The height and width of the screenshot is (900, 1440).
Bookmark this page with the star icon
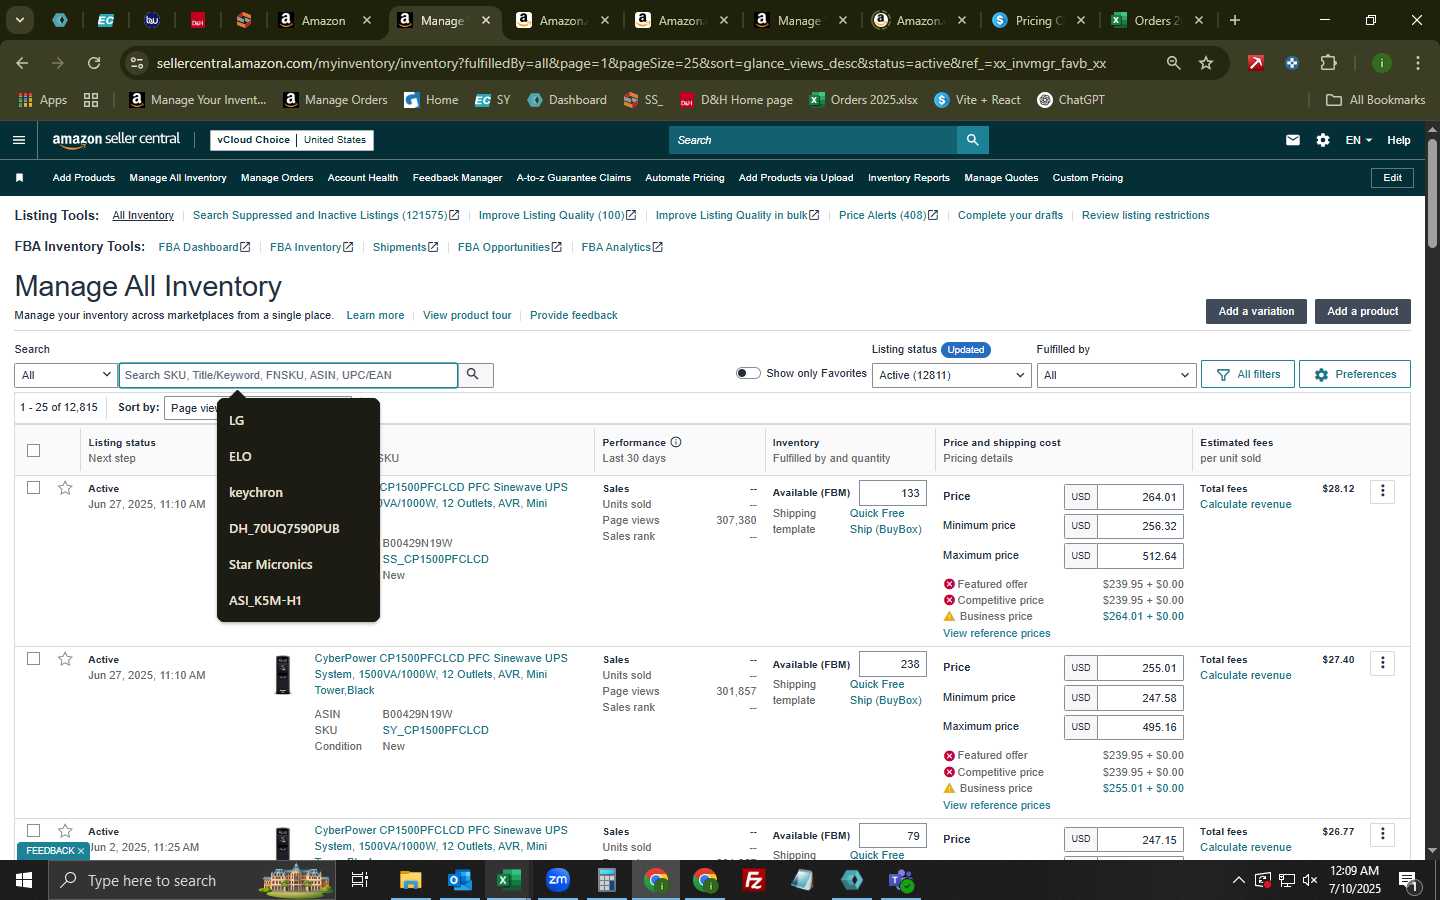coord(1206,63)
